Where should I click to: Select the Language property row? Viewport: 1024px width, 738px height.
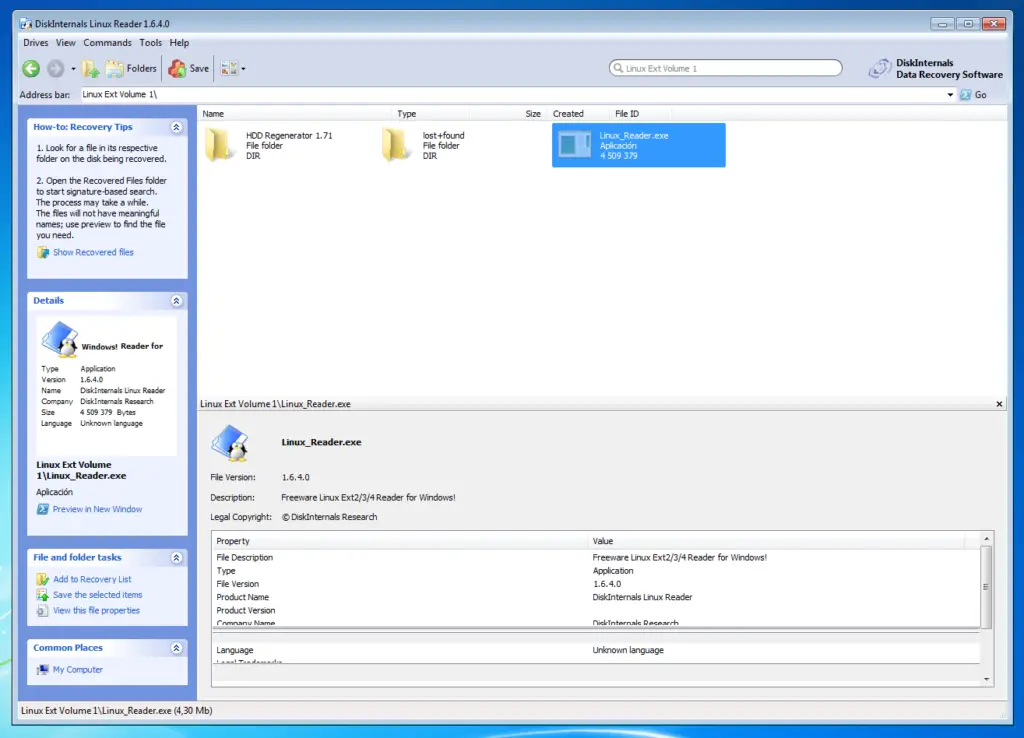coord(597,650)
